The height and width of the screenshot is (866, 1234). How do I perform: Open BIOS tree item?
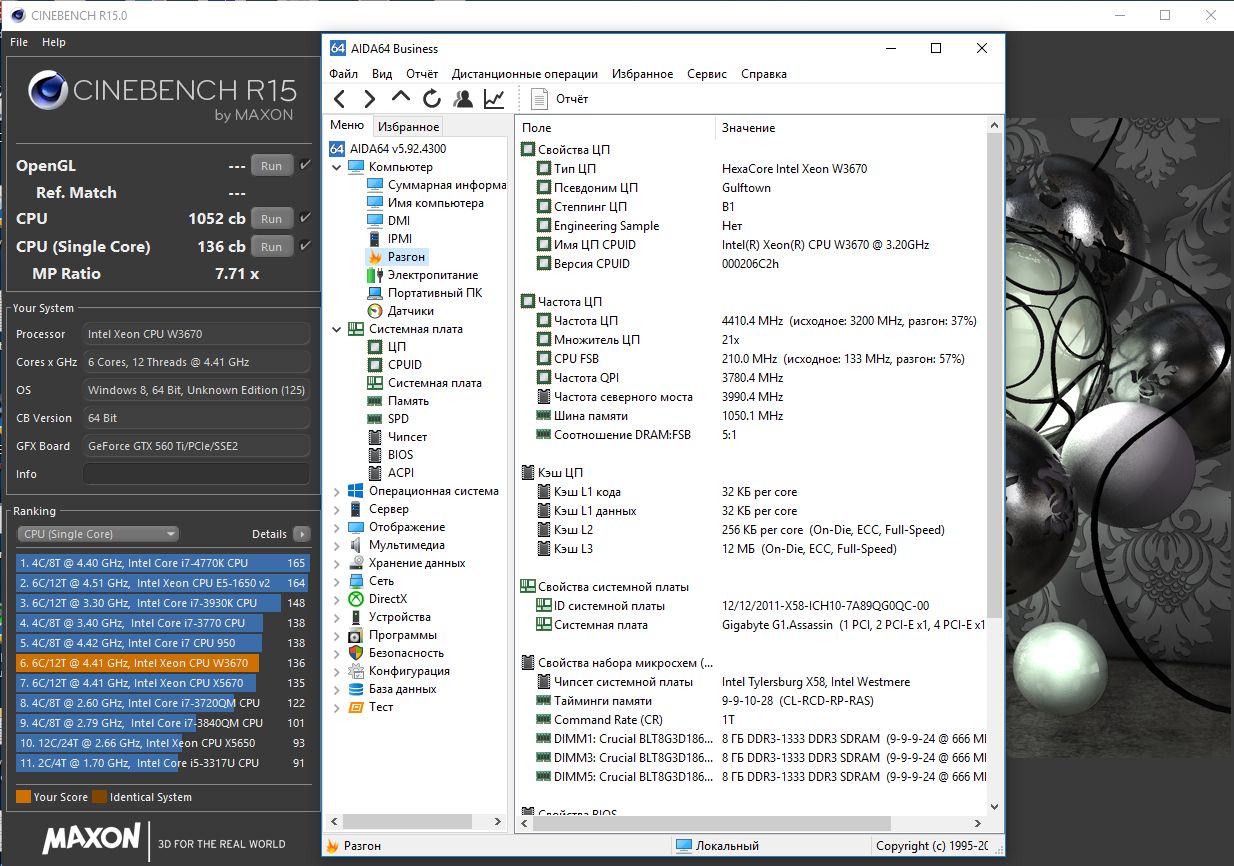tap(390, 455)
